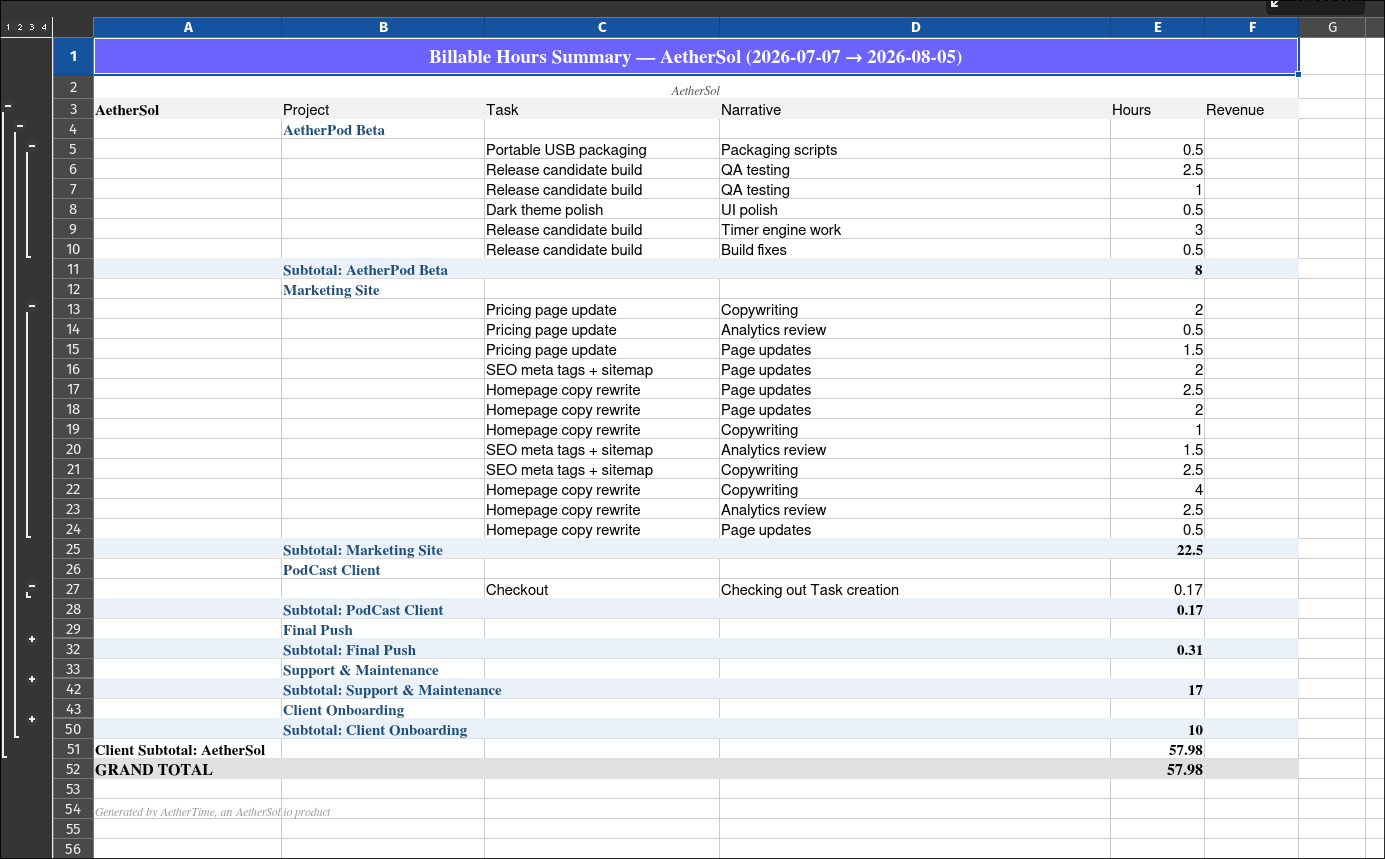Viewport: 1385px width, 859px height.
Task: Click the Timer engine work cell
Action: 915,230
